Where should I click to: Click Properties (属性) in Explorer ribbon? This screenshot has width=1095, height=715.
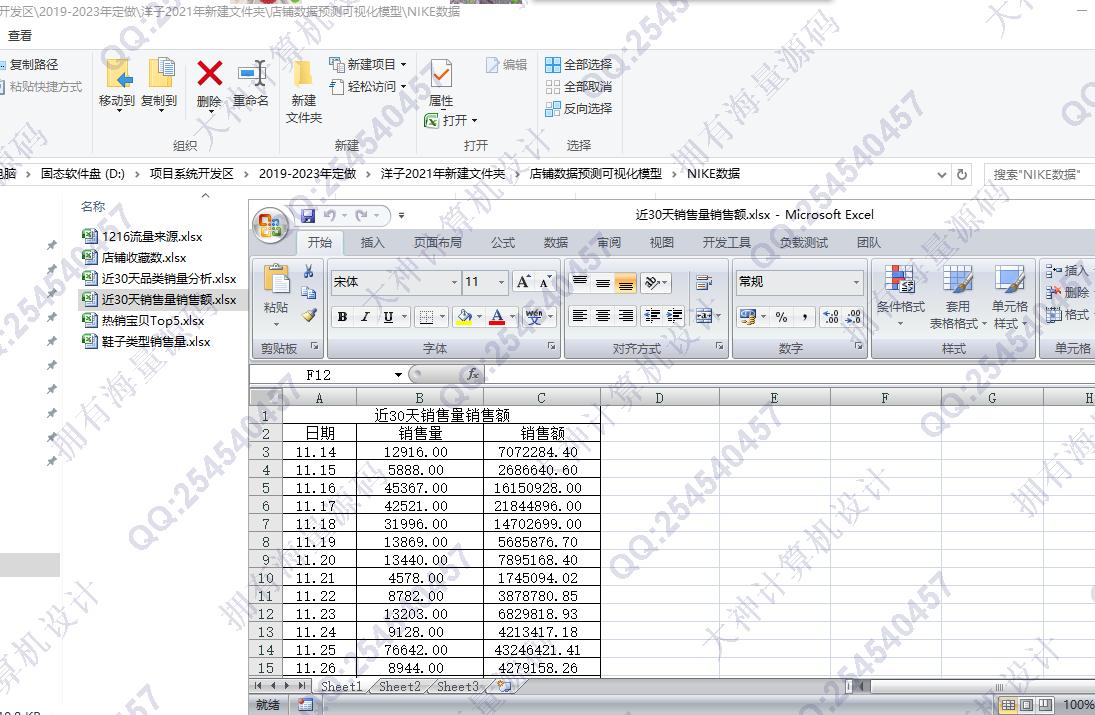click(x=441, y=84)
